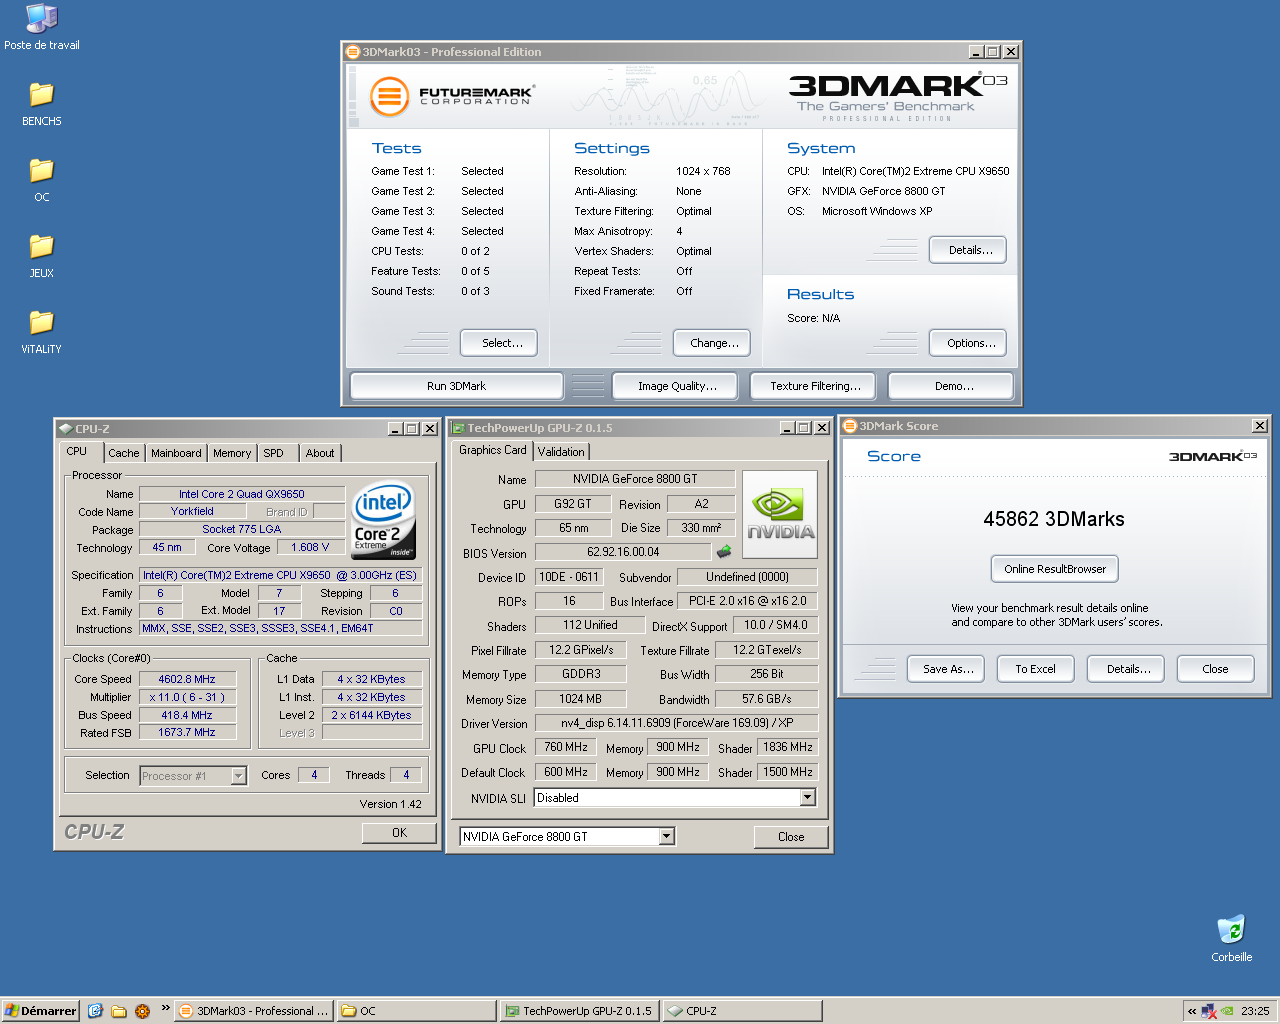Click the CPU Specification field in CPU-Z

(x=280, y=575)
